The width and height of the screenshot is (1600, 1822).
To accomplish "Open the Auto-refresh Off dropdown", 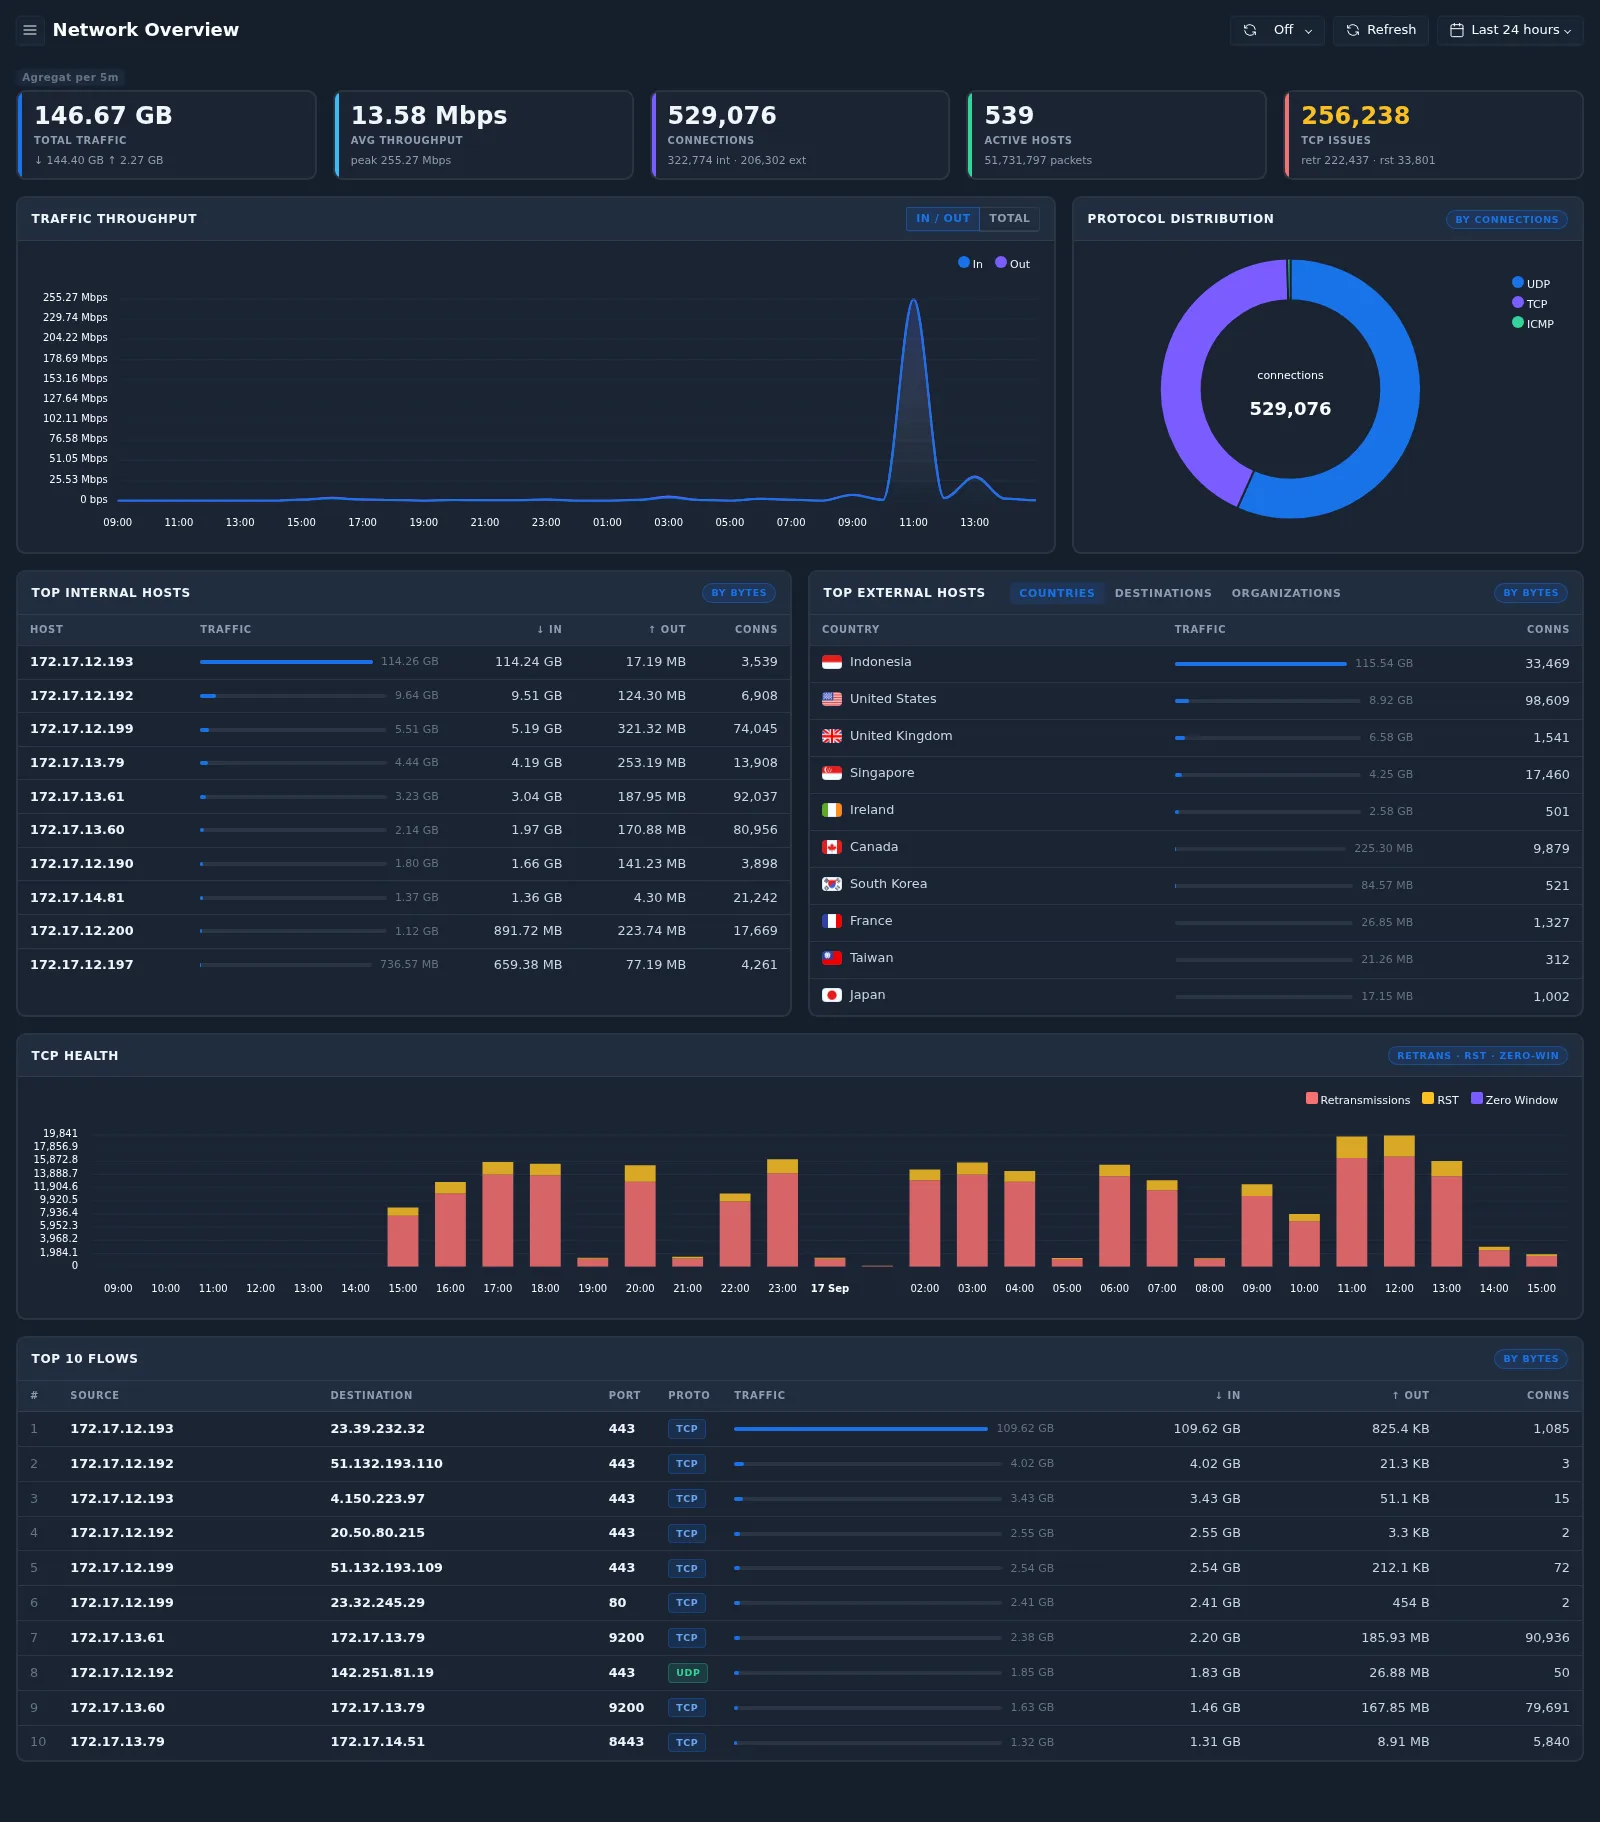I will [1277, 30].
